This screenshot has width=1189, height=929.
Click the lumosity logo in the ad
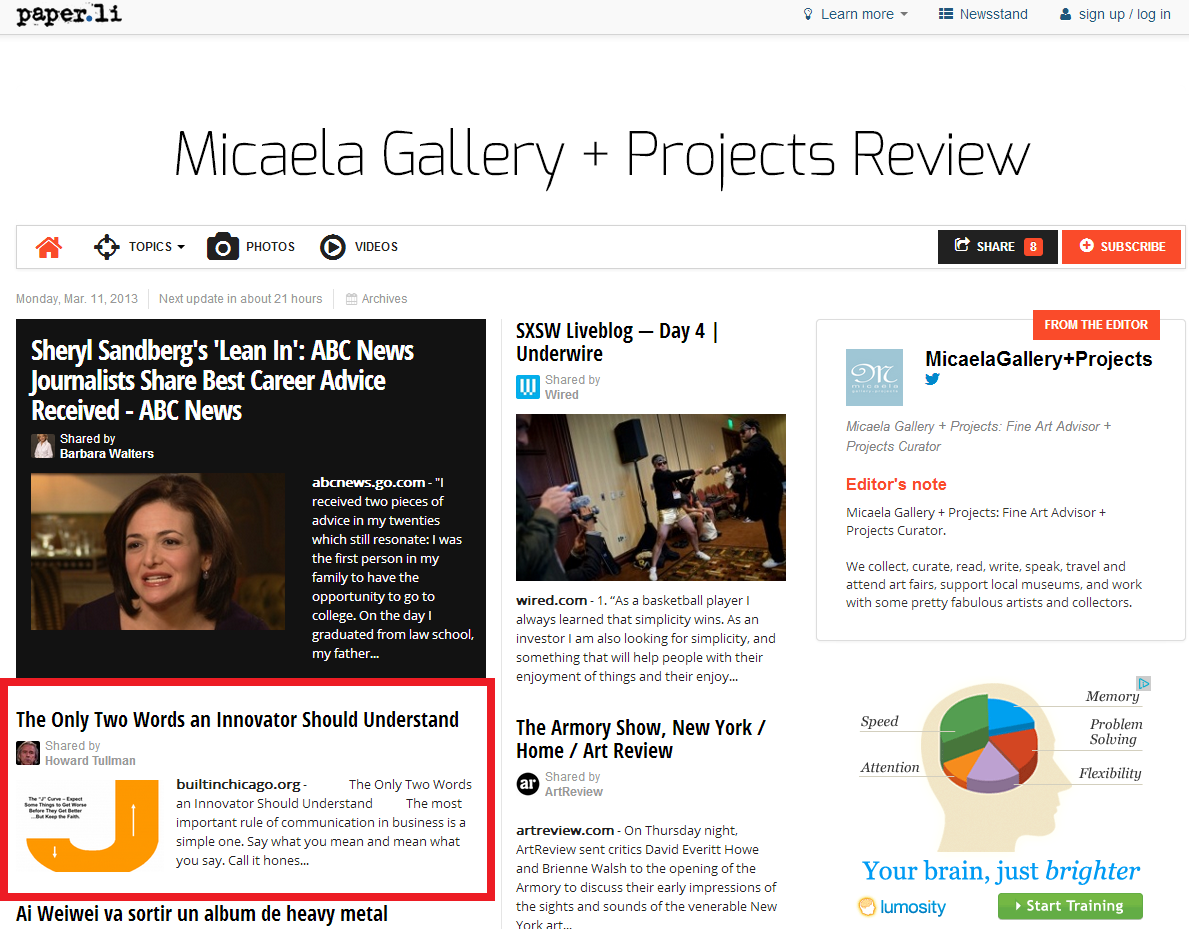pyautogui.click(x=902, y=906)
